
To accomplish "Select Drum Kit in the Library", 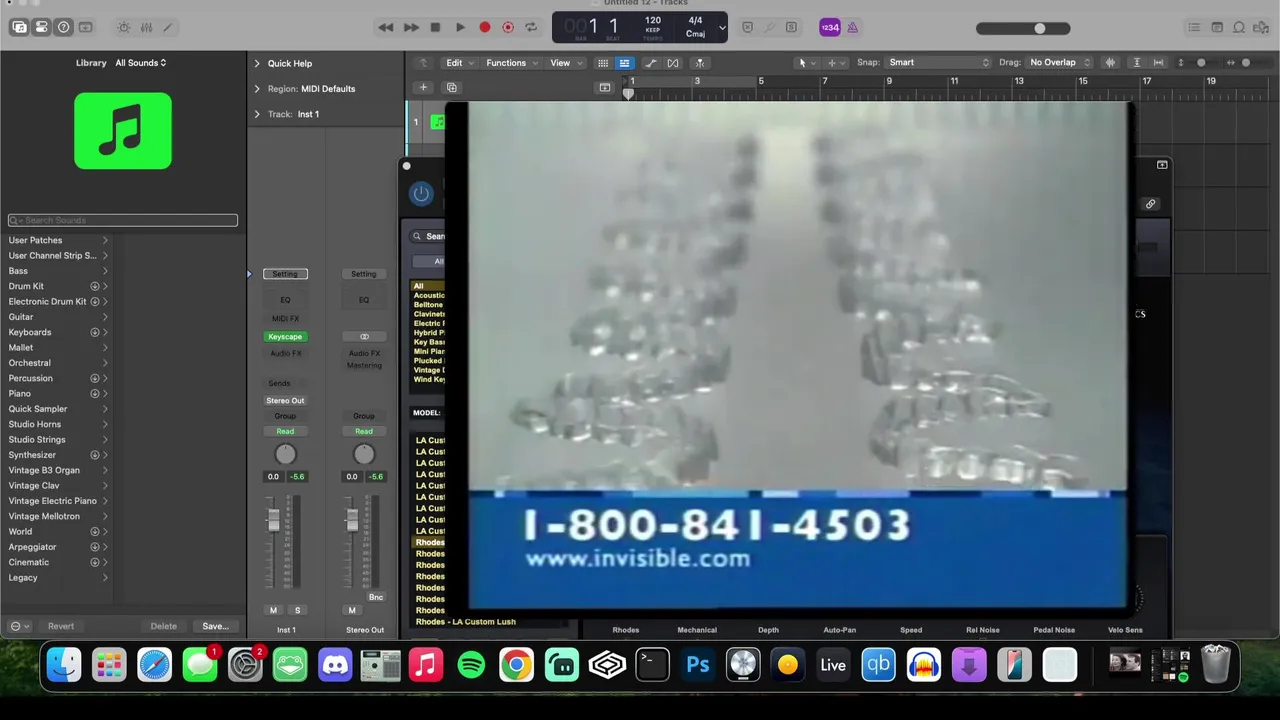I will [58, 286].
